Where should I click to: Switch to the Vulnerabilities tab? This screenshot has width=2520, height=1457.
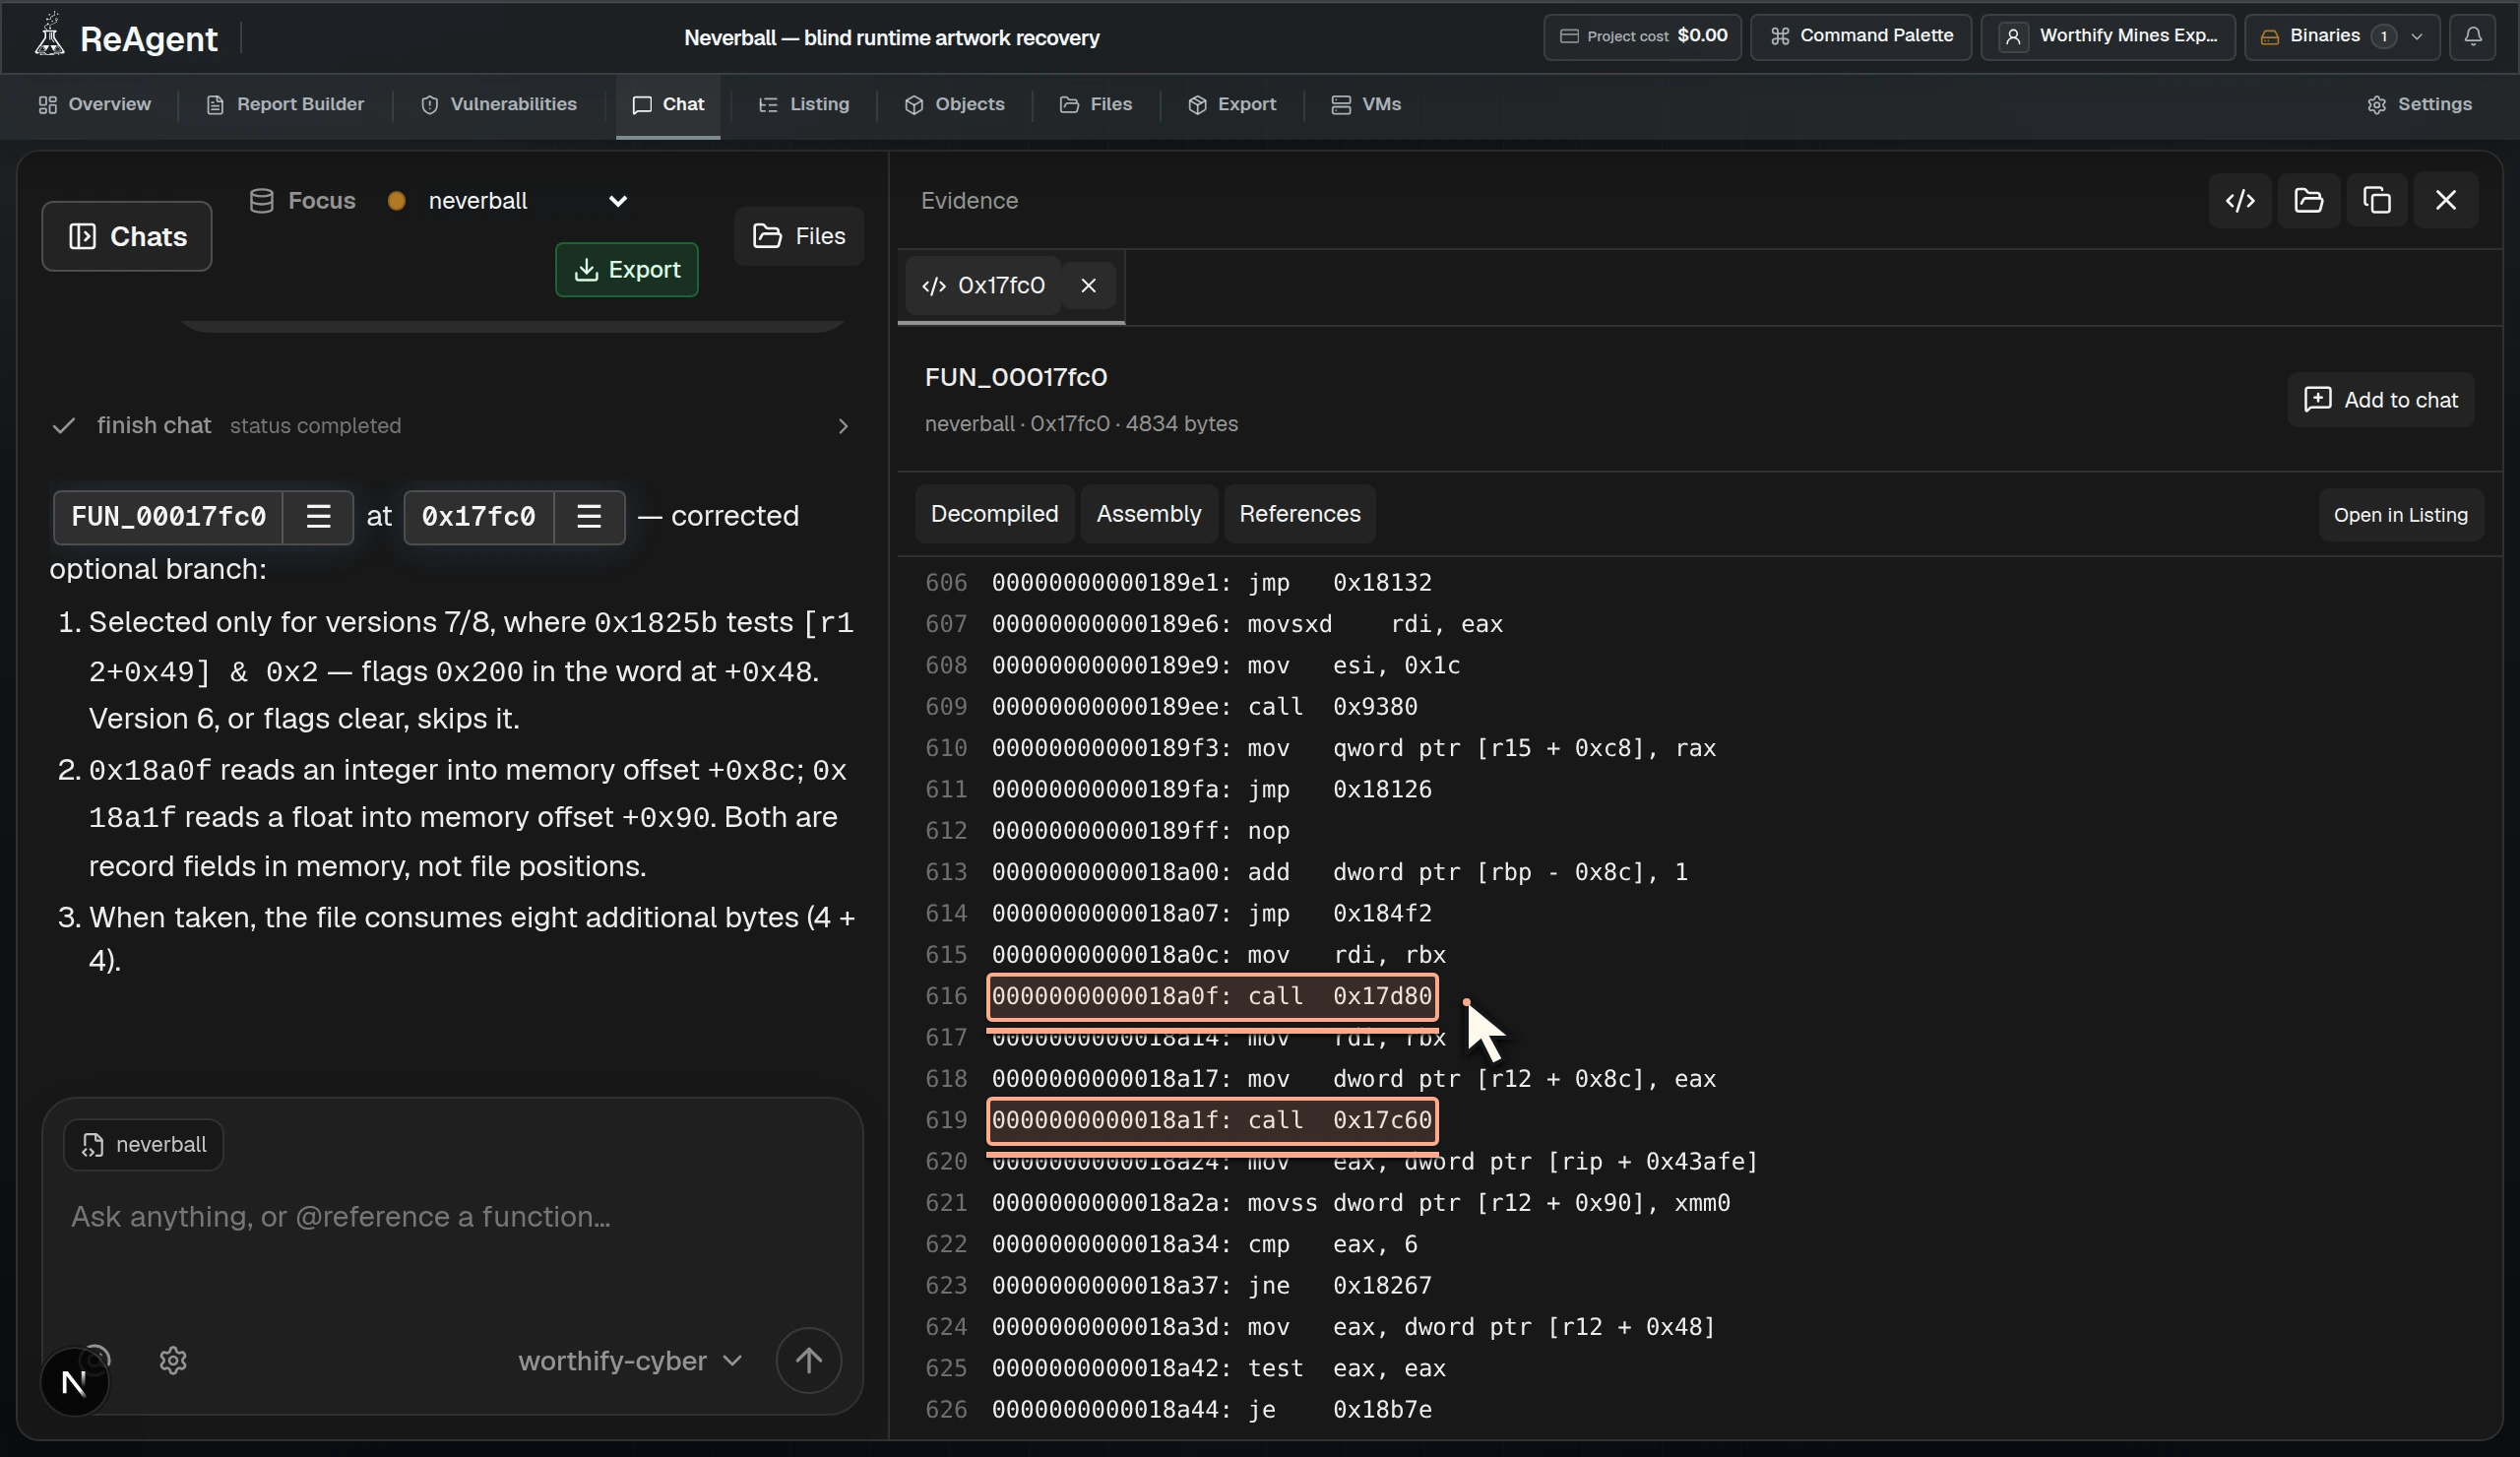499,104
